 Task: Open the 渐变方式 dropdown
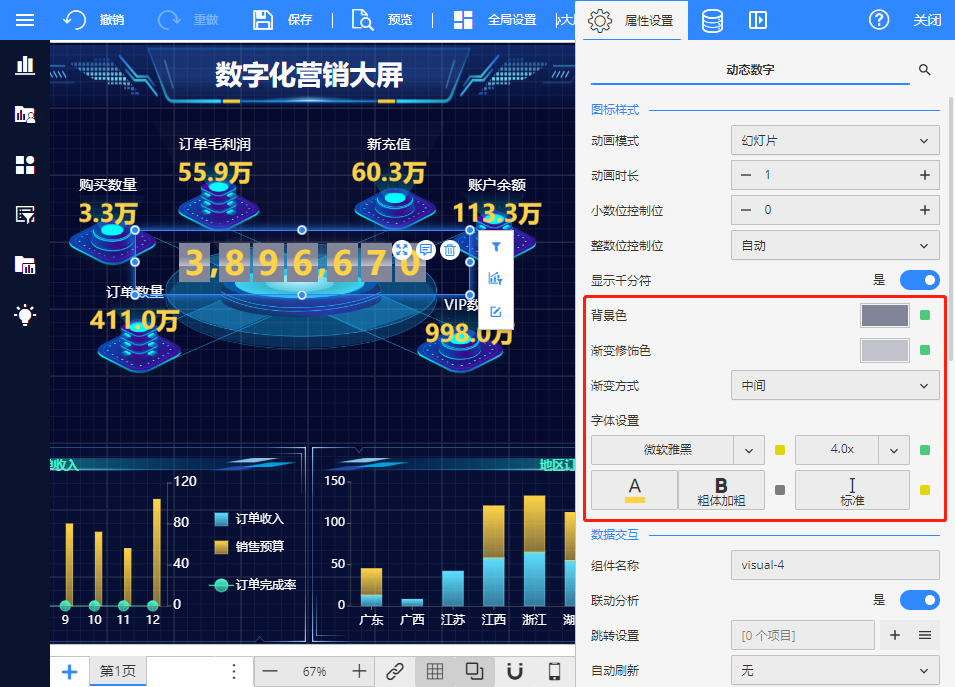point(835,385)
